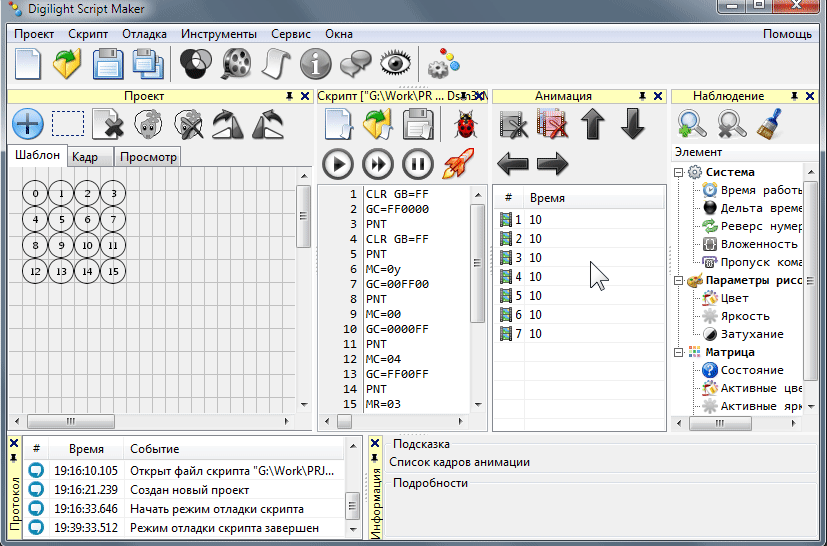Launch the rocket icon
827x546 pixels.
(458, 163)
